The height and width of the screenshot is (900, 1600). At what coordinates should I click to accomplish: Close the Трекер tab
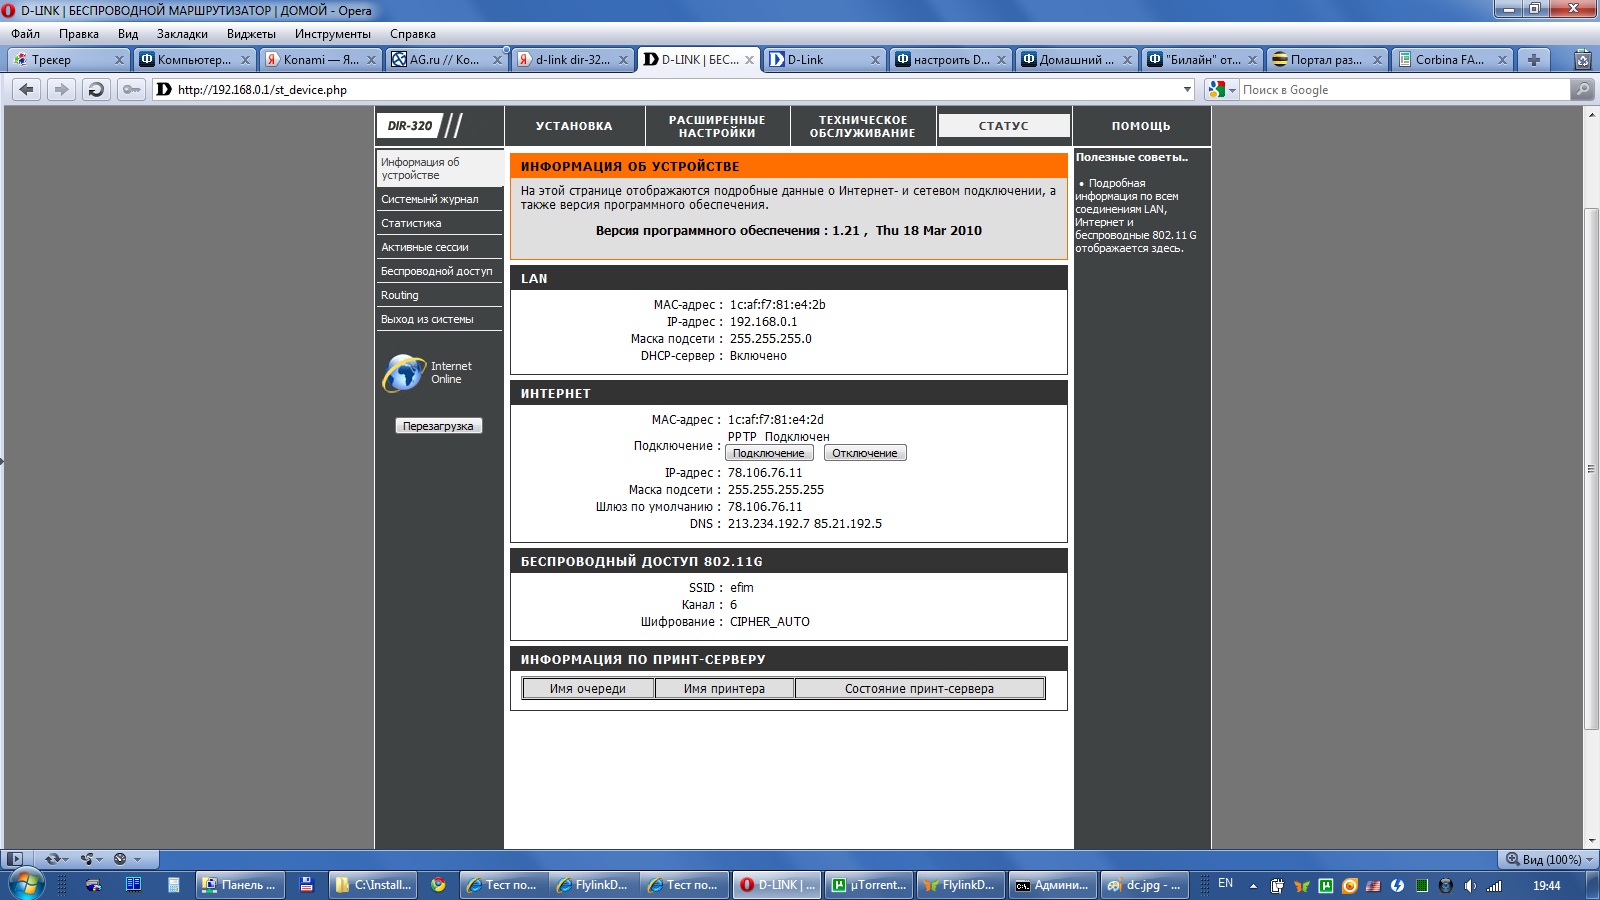(x=119, y=60)
